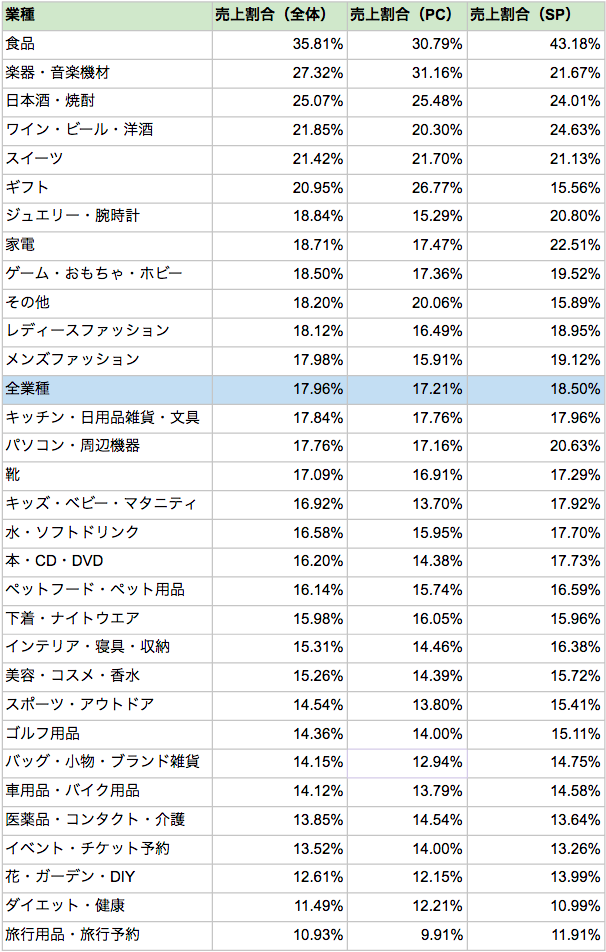Select the 楽器・音楽機材 cell
Screen dimensions: 606x952
point(107,73)
